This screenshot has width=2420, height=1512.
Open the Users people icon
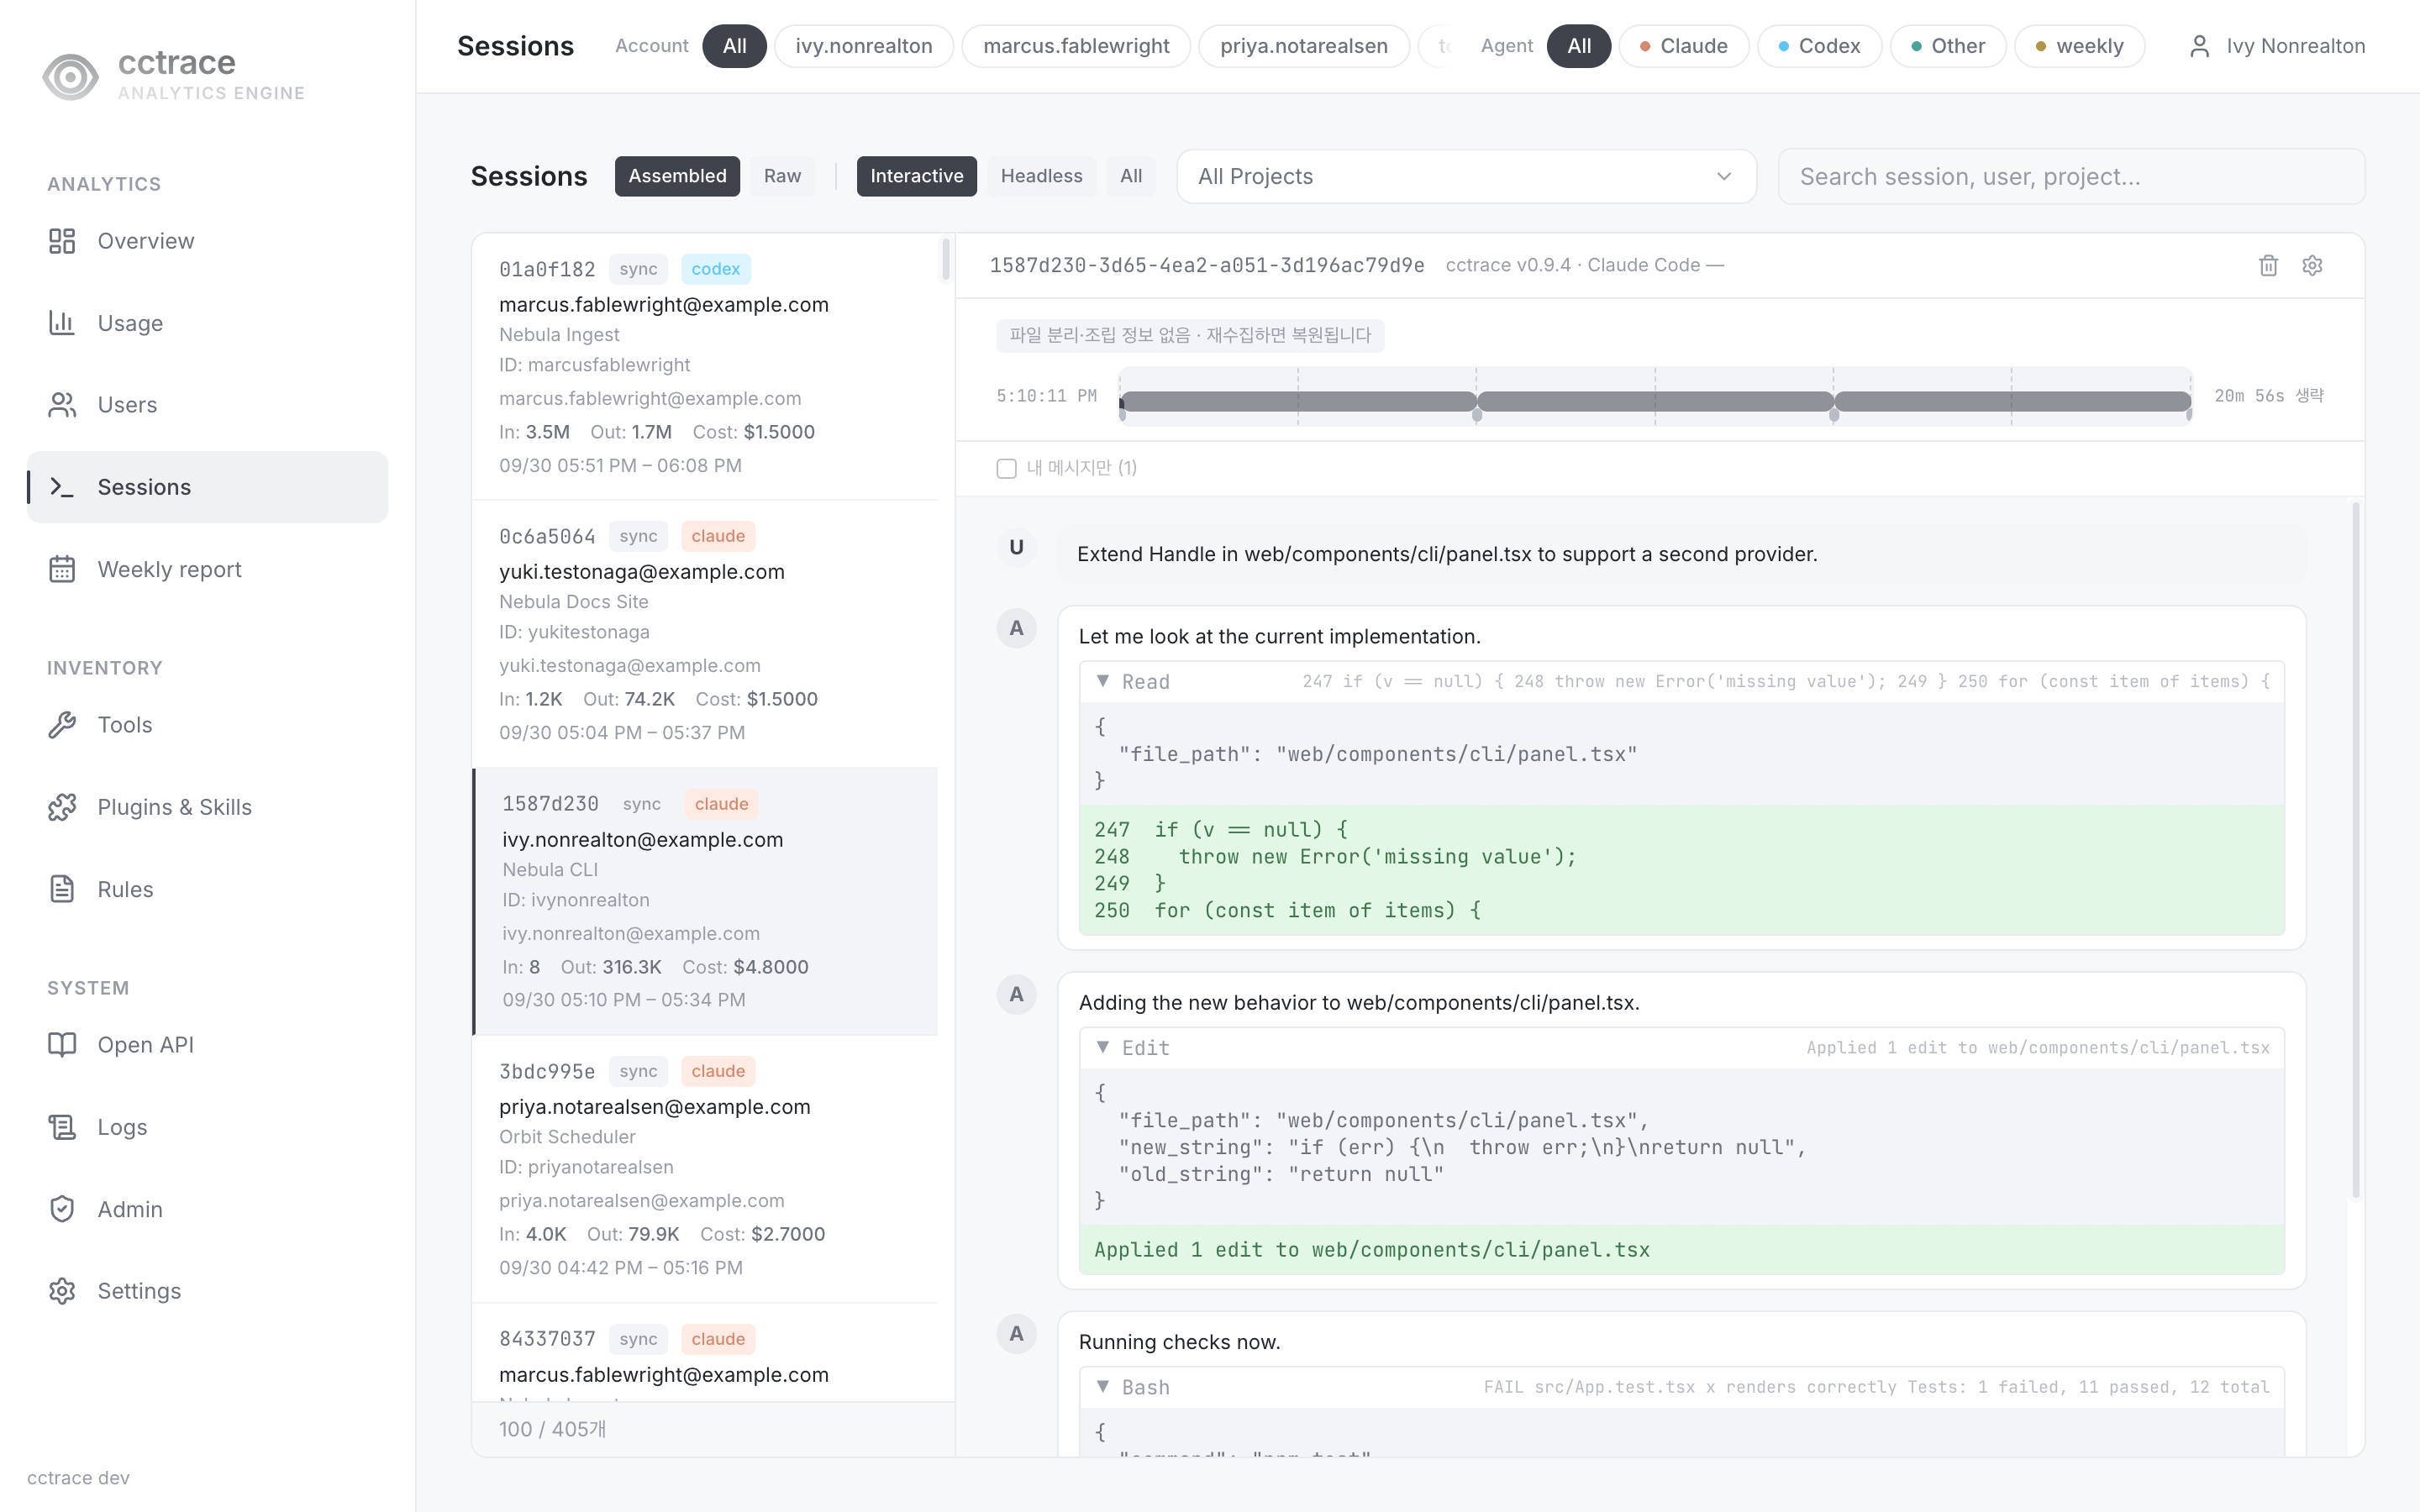pos(62,405)
